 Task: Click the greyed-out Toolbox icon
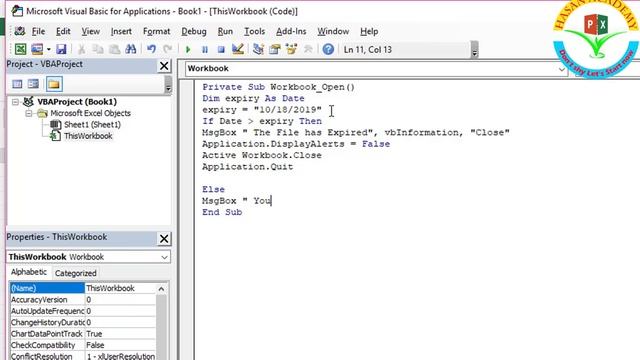coord(308,49)
